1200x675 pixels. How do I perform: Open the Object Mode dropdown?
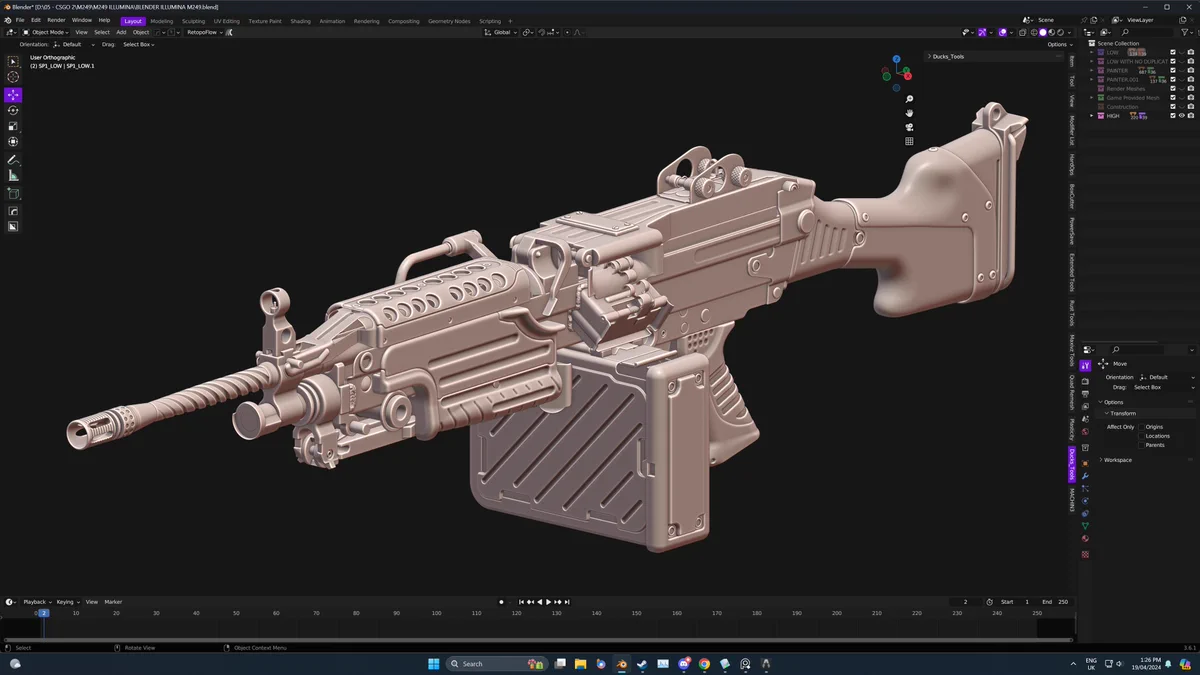(x=46, y=32)
